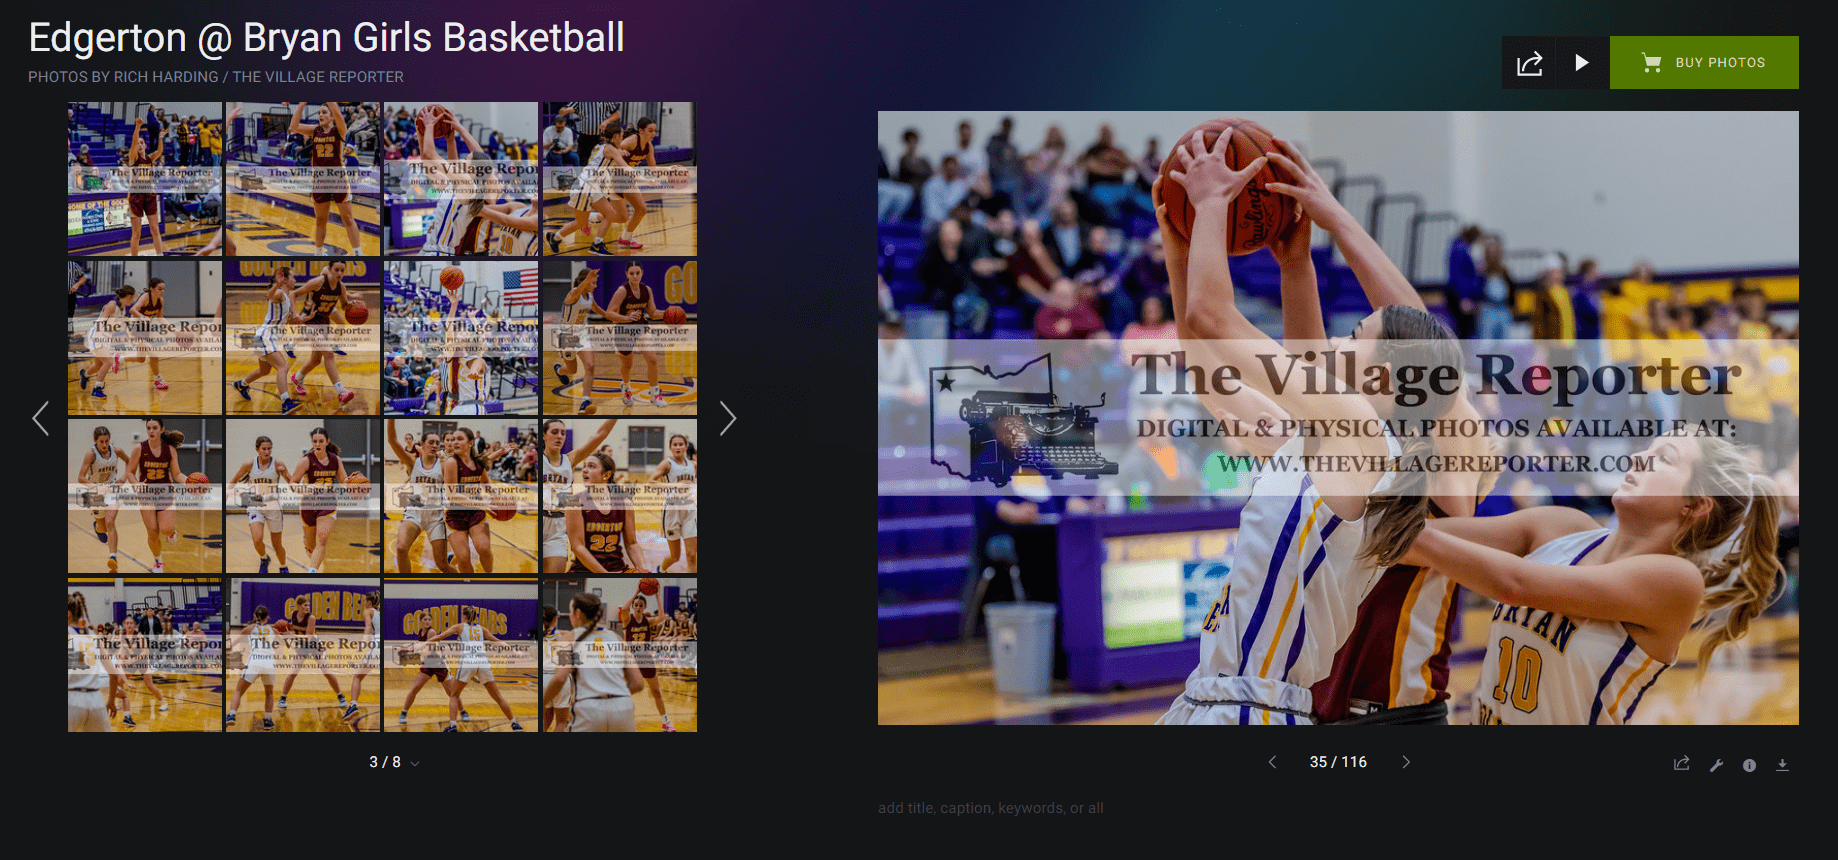This screenshot has width=1838, height=860.
Task: Start the slideshow with the play button
Action: [x=1582, y=63]
